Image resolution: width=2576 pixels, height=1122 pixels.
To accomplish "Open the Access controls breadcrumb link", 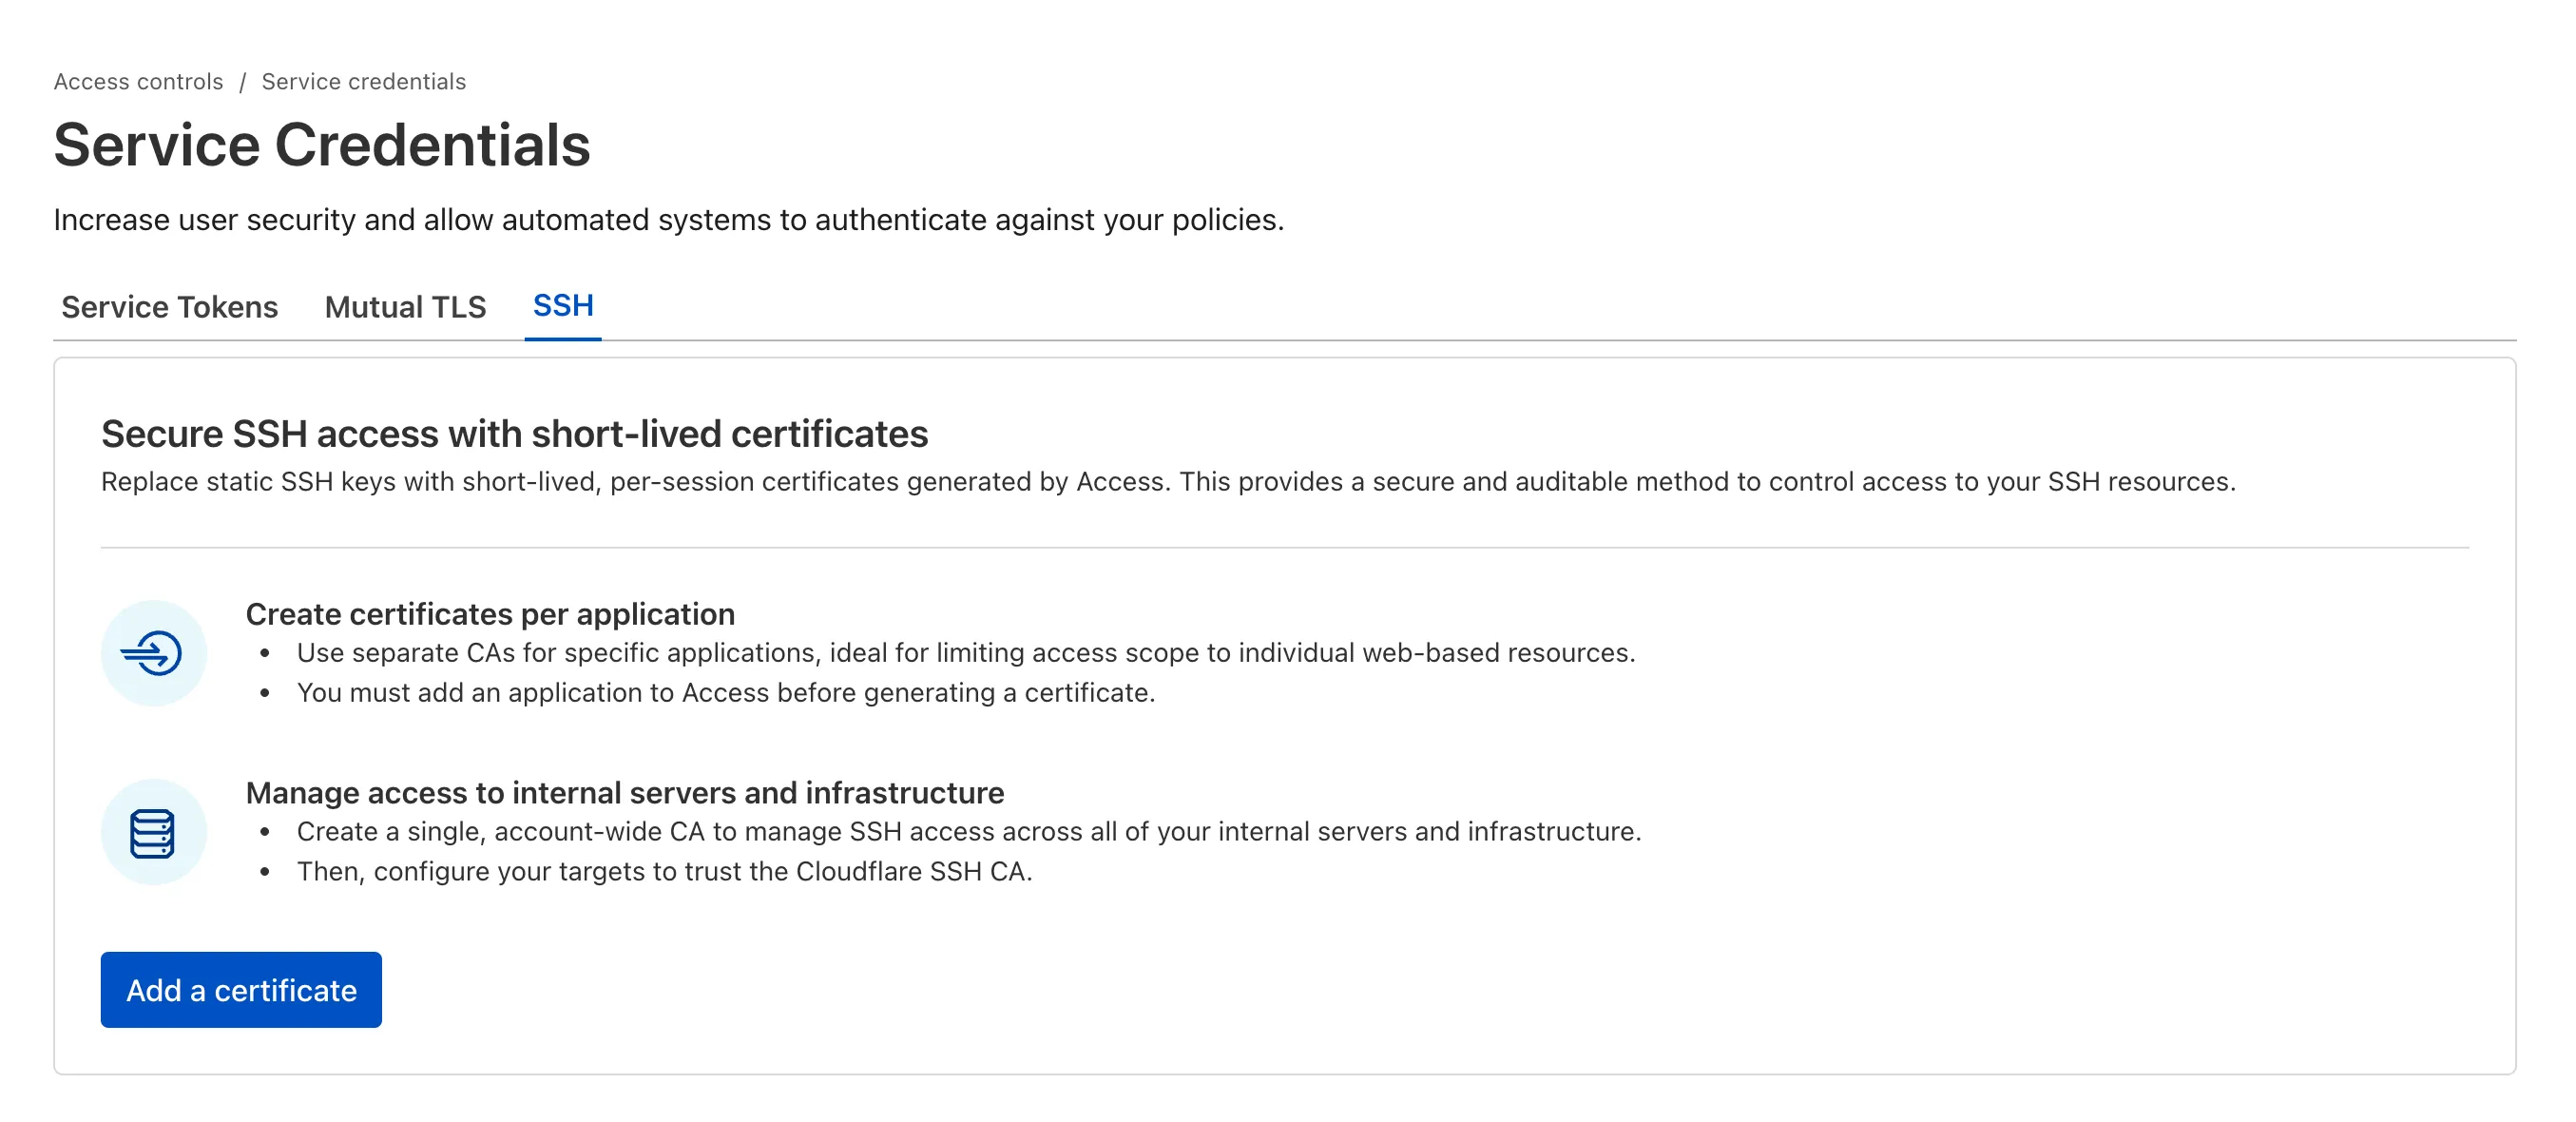I will (x=138, y=81).
